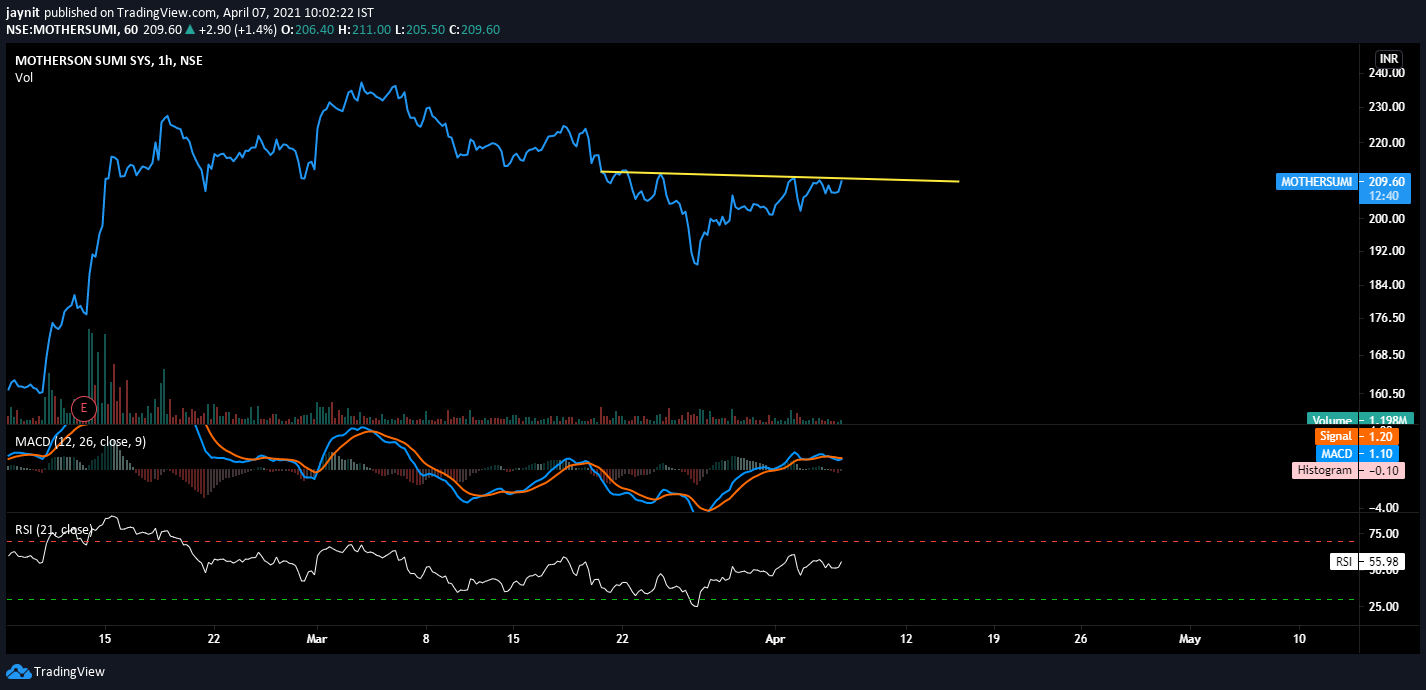Screen dimensions: 1426x690
Task: Click the 'Apr' label on the time axis
Action: click(776, 637)
